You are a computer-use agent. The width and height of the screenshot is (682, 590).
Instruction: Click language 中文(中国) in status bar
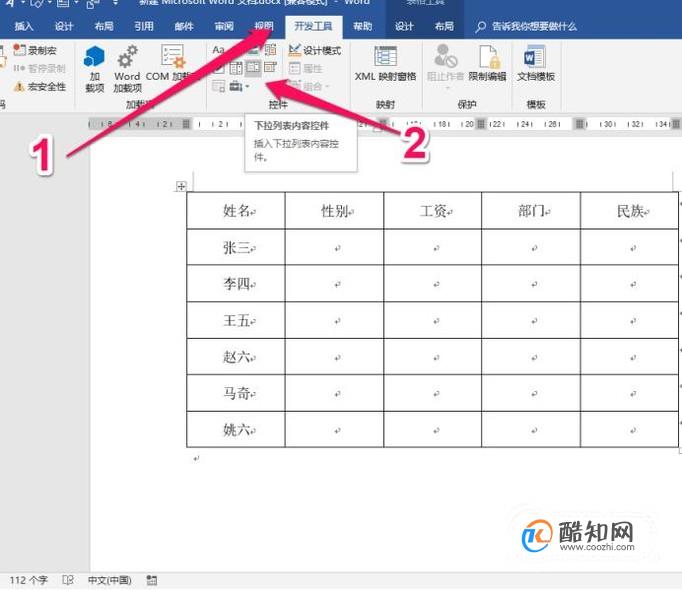(110, 580)
